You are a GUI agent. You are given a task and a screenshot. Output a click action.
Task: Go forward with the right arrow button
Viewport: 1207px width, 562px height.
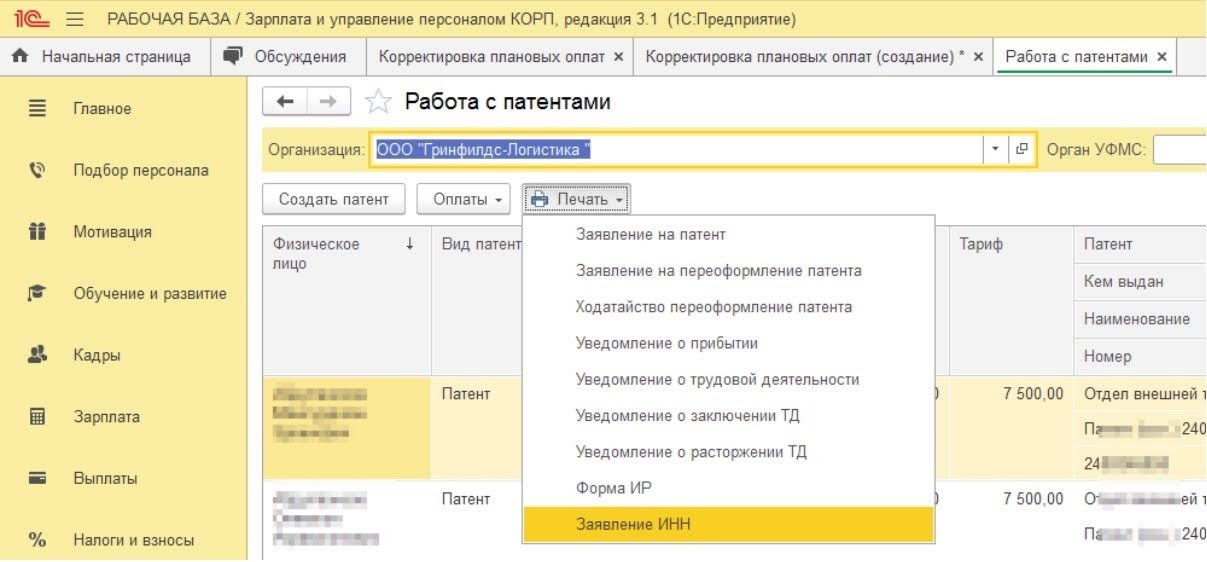[x=329, y=102]
